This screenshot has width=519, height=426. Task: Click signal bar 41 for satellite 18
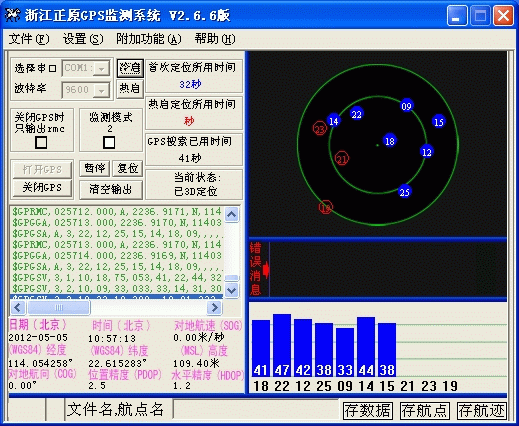click(x=261, y=348)
